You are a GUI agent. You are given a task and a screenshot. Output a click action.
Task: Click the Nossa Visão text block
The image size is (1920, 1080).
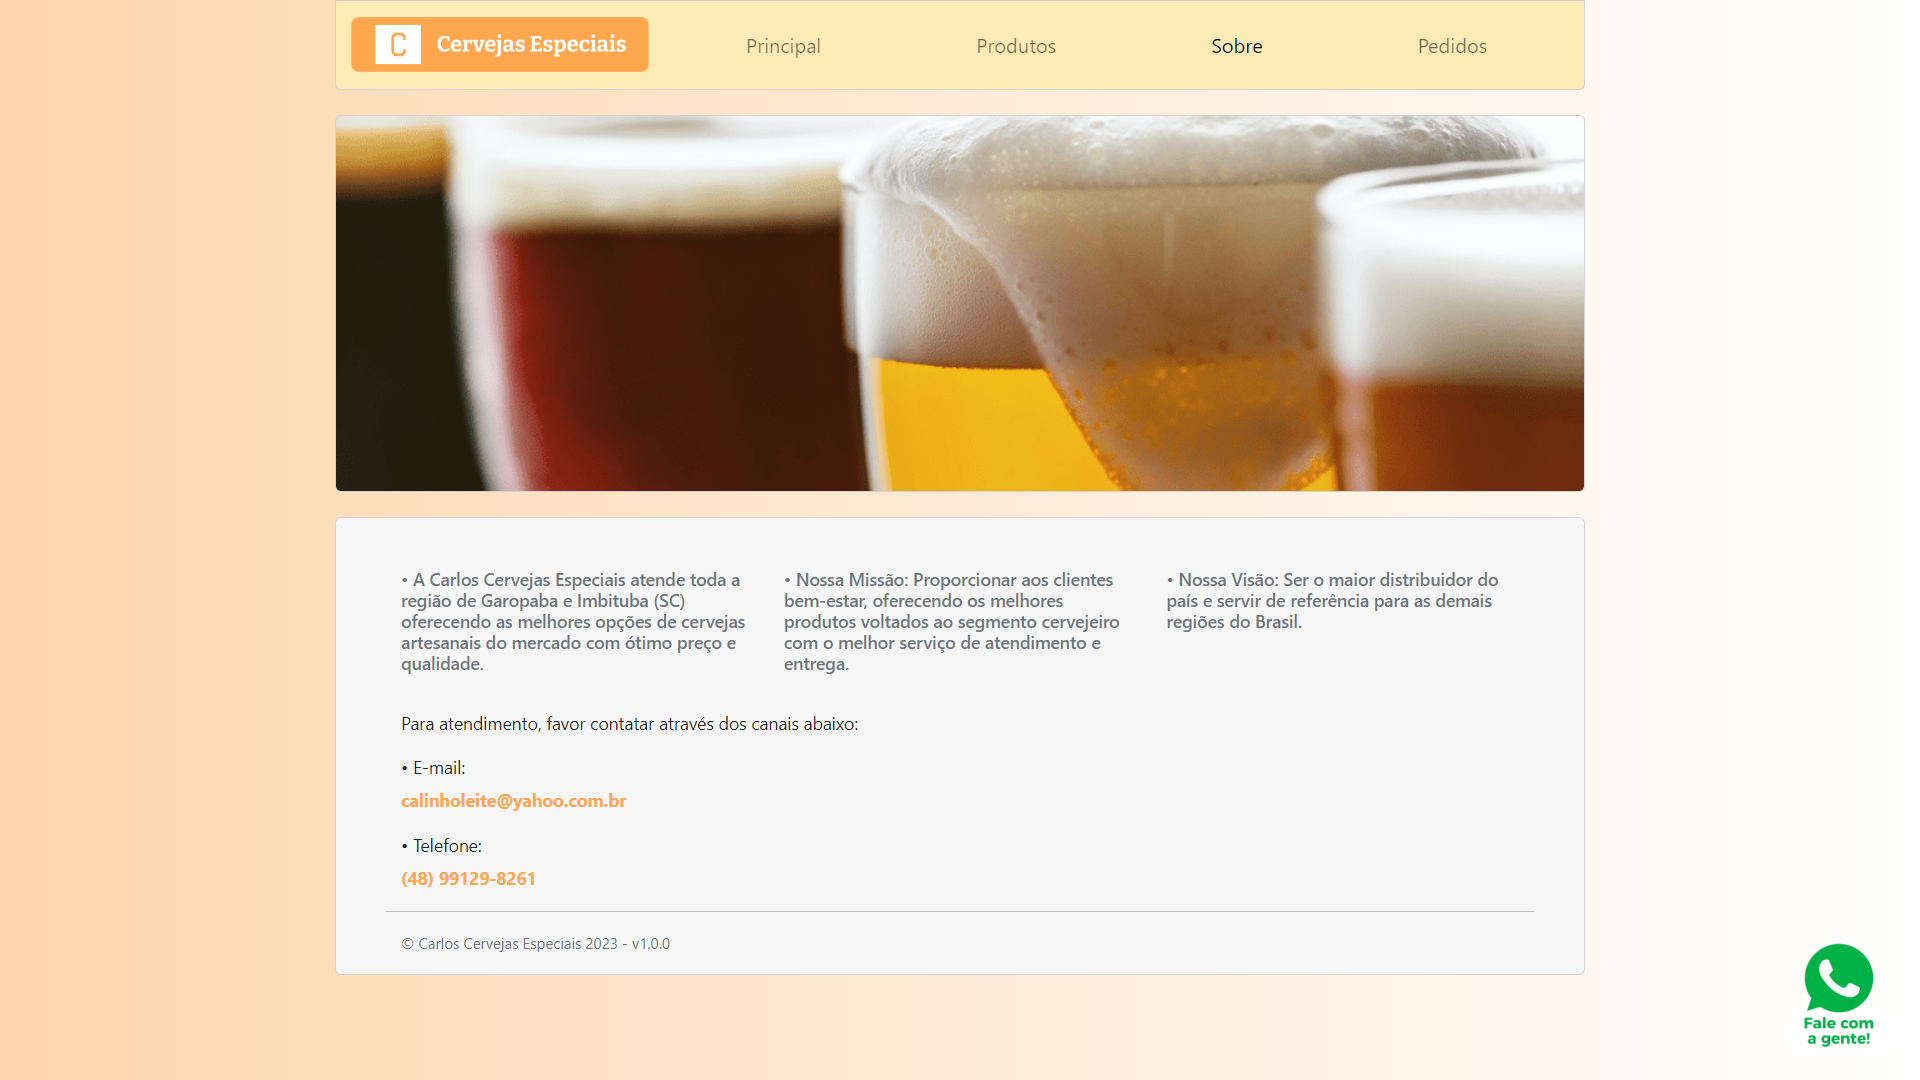coord(1332,600)
